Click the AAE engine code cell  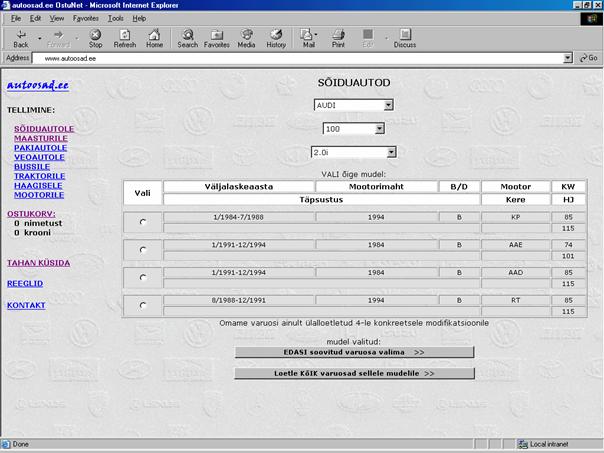[515, 245]
